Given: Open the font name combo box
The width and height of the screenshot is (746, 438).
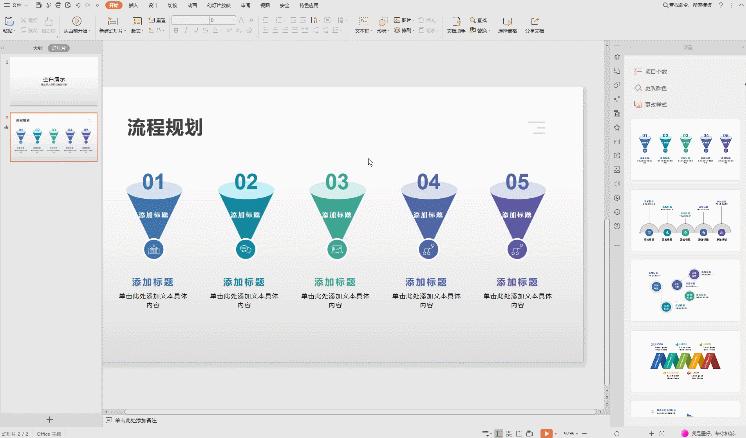Looking at the screenshot, I should click(190, 20).
